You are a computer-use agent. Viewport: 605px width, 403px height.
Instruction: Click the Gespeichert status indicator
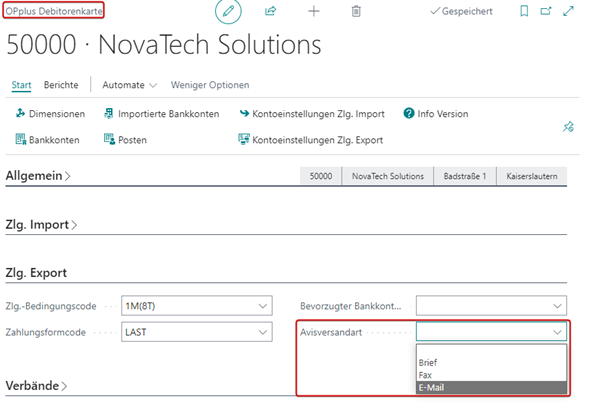coord(461,11)
